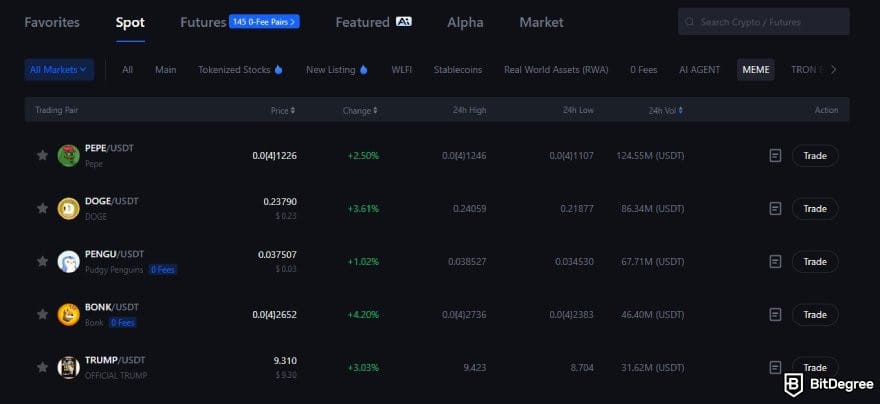The height and width of the screenshot is (404, 880).
Task: Switch to the Favorites tab
Action: (x=52, y=22)
